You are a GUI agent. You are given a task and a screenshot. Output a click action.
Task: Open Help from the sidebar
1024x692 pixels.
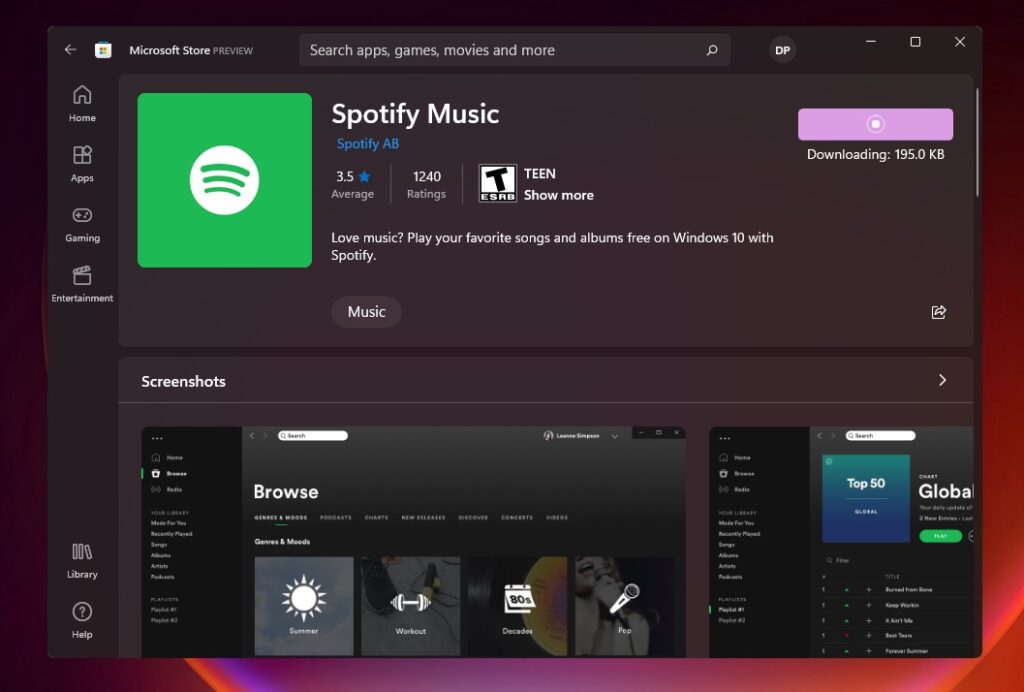[81, 617]
